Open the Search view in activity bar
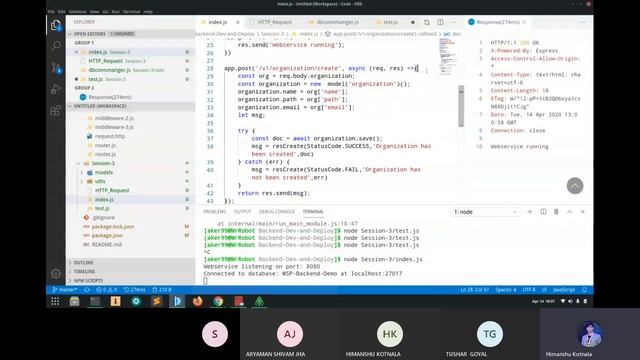This screenshot has height=360, width=640. pyautogui.click(x=56, y=46)
